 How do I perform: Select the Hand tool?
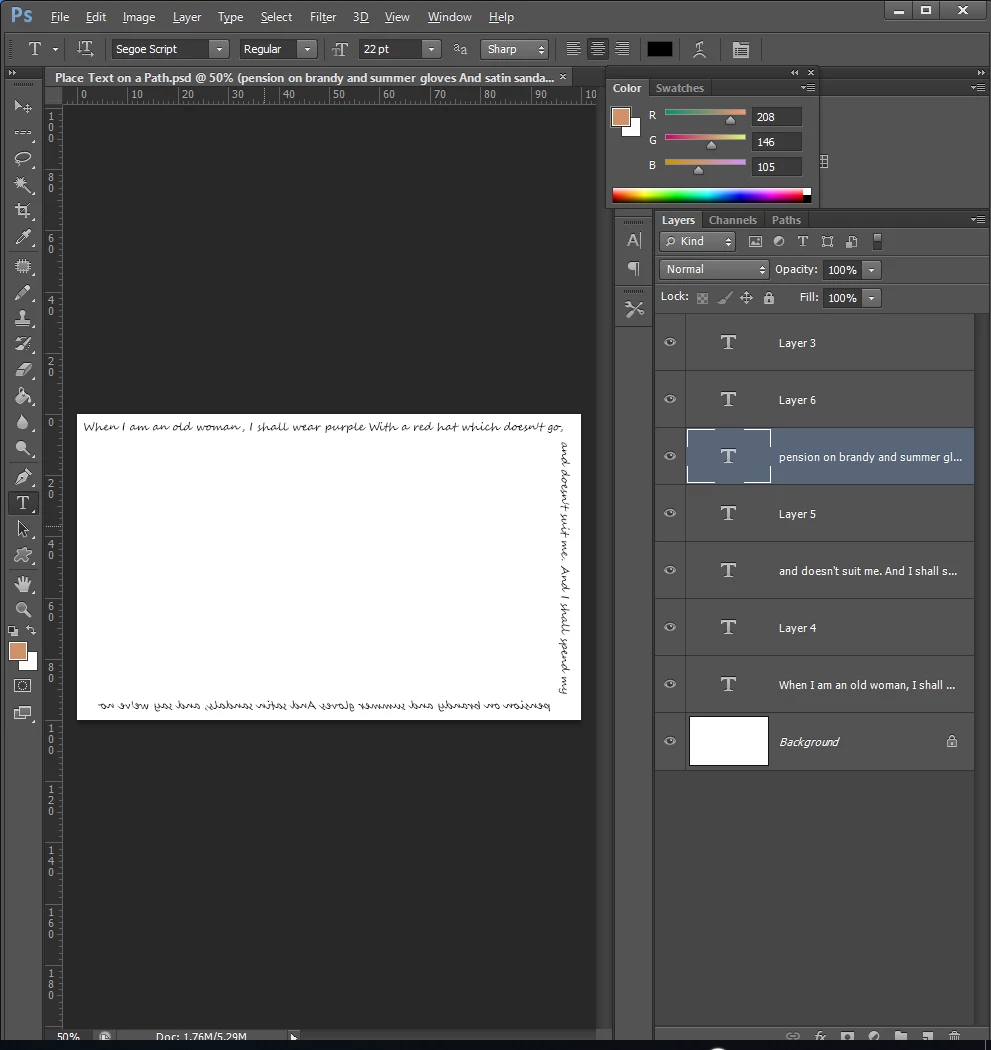point(23,584)
